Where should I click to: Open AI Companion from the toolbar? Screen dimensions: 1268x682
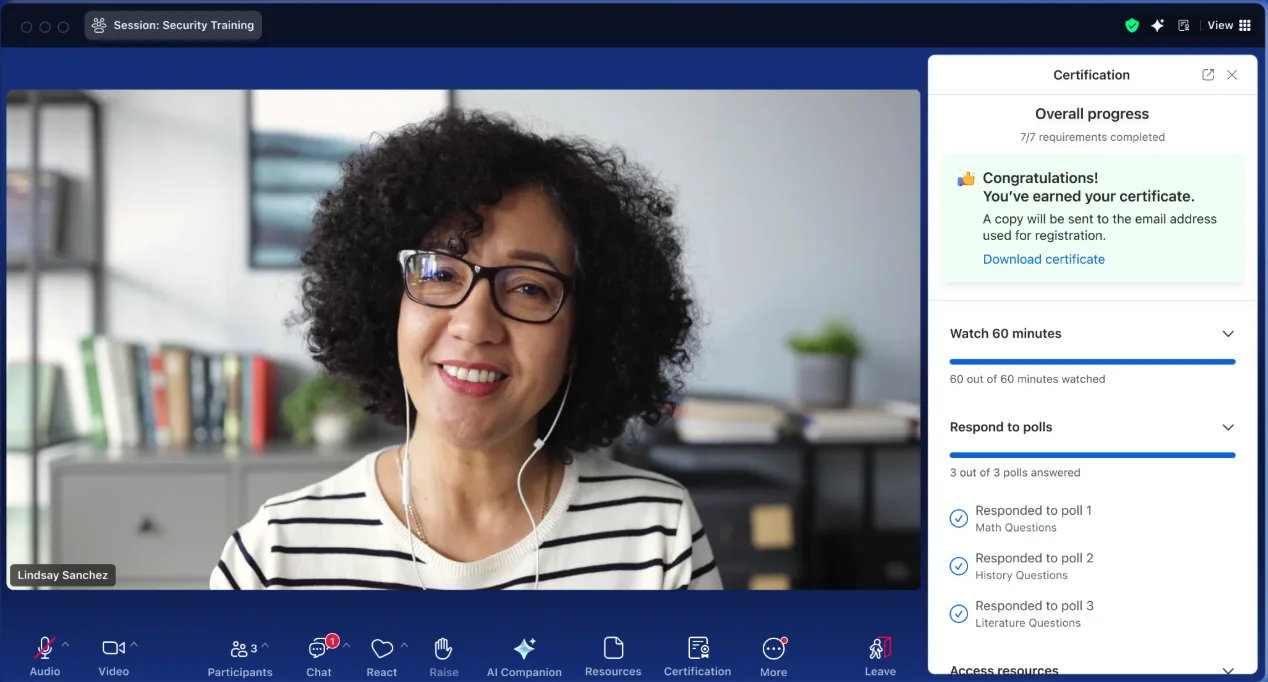(x=524, y=655)
